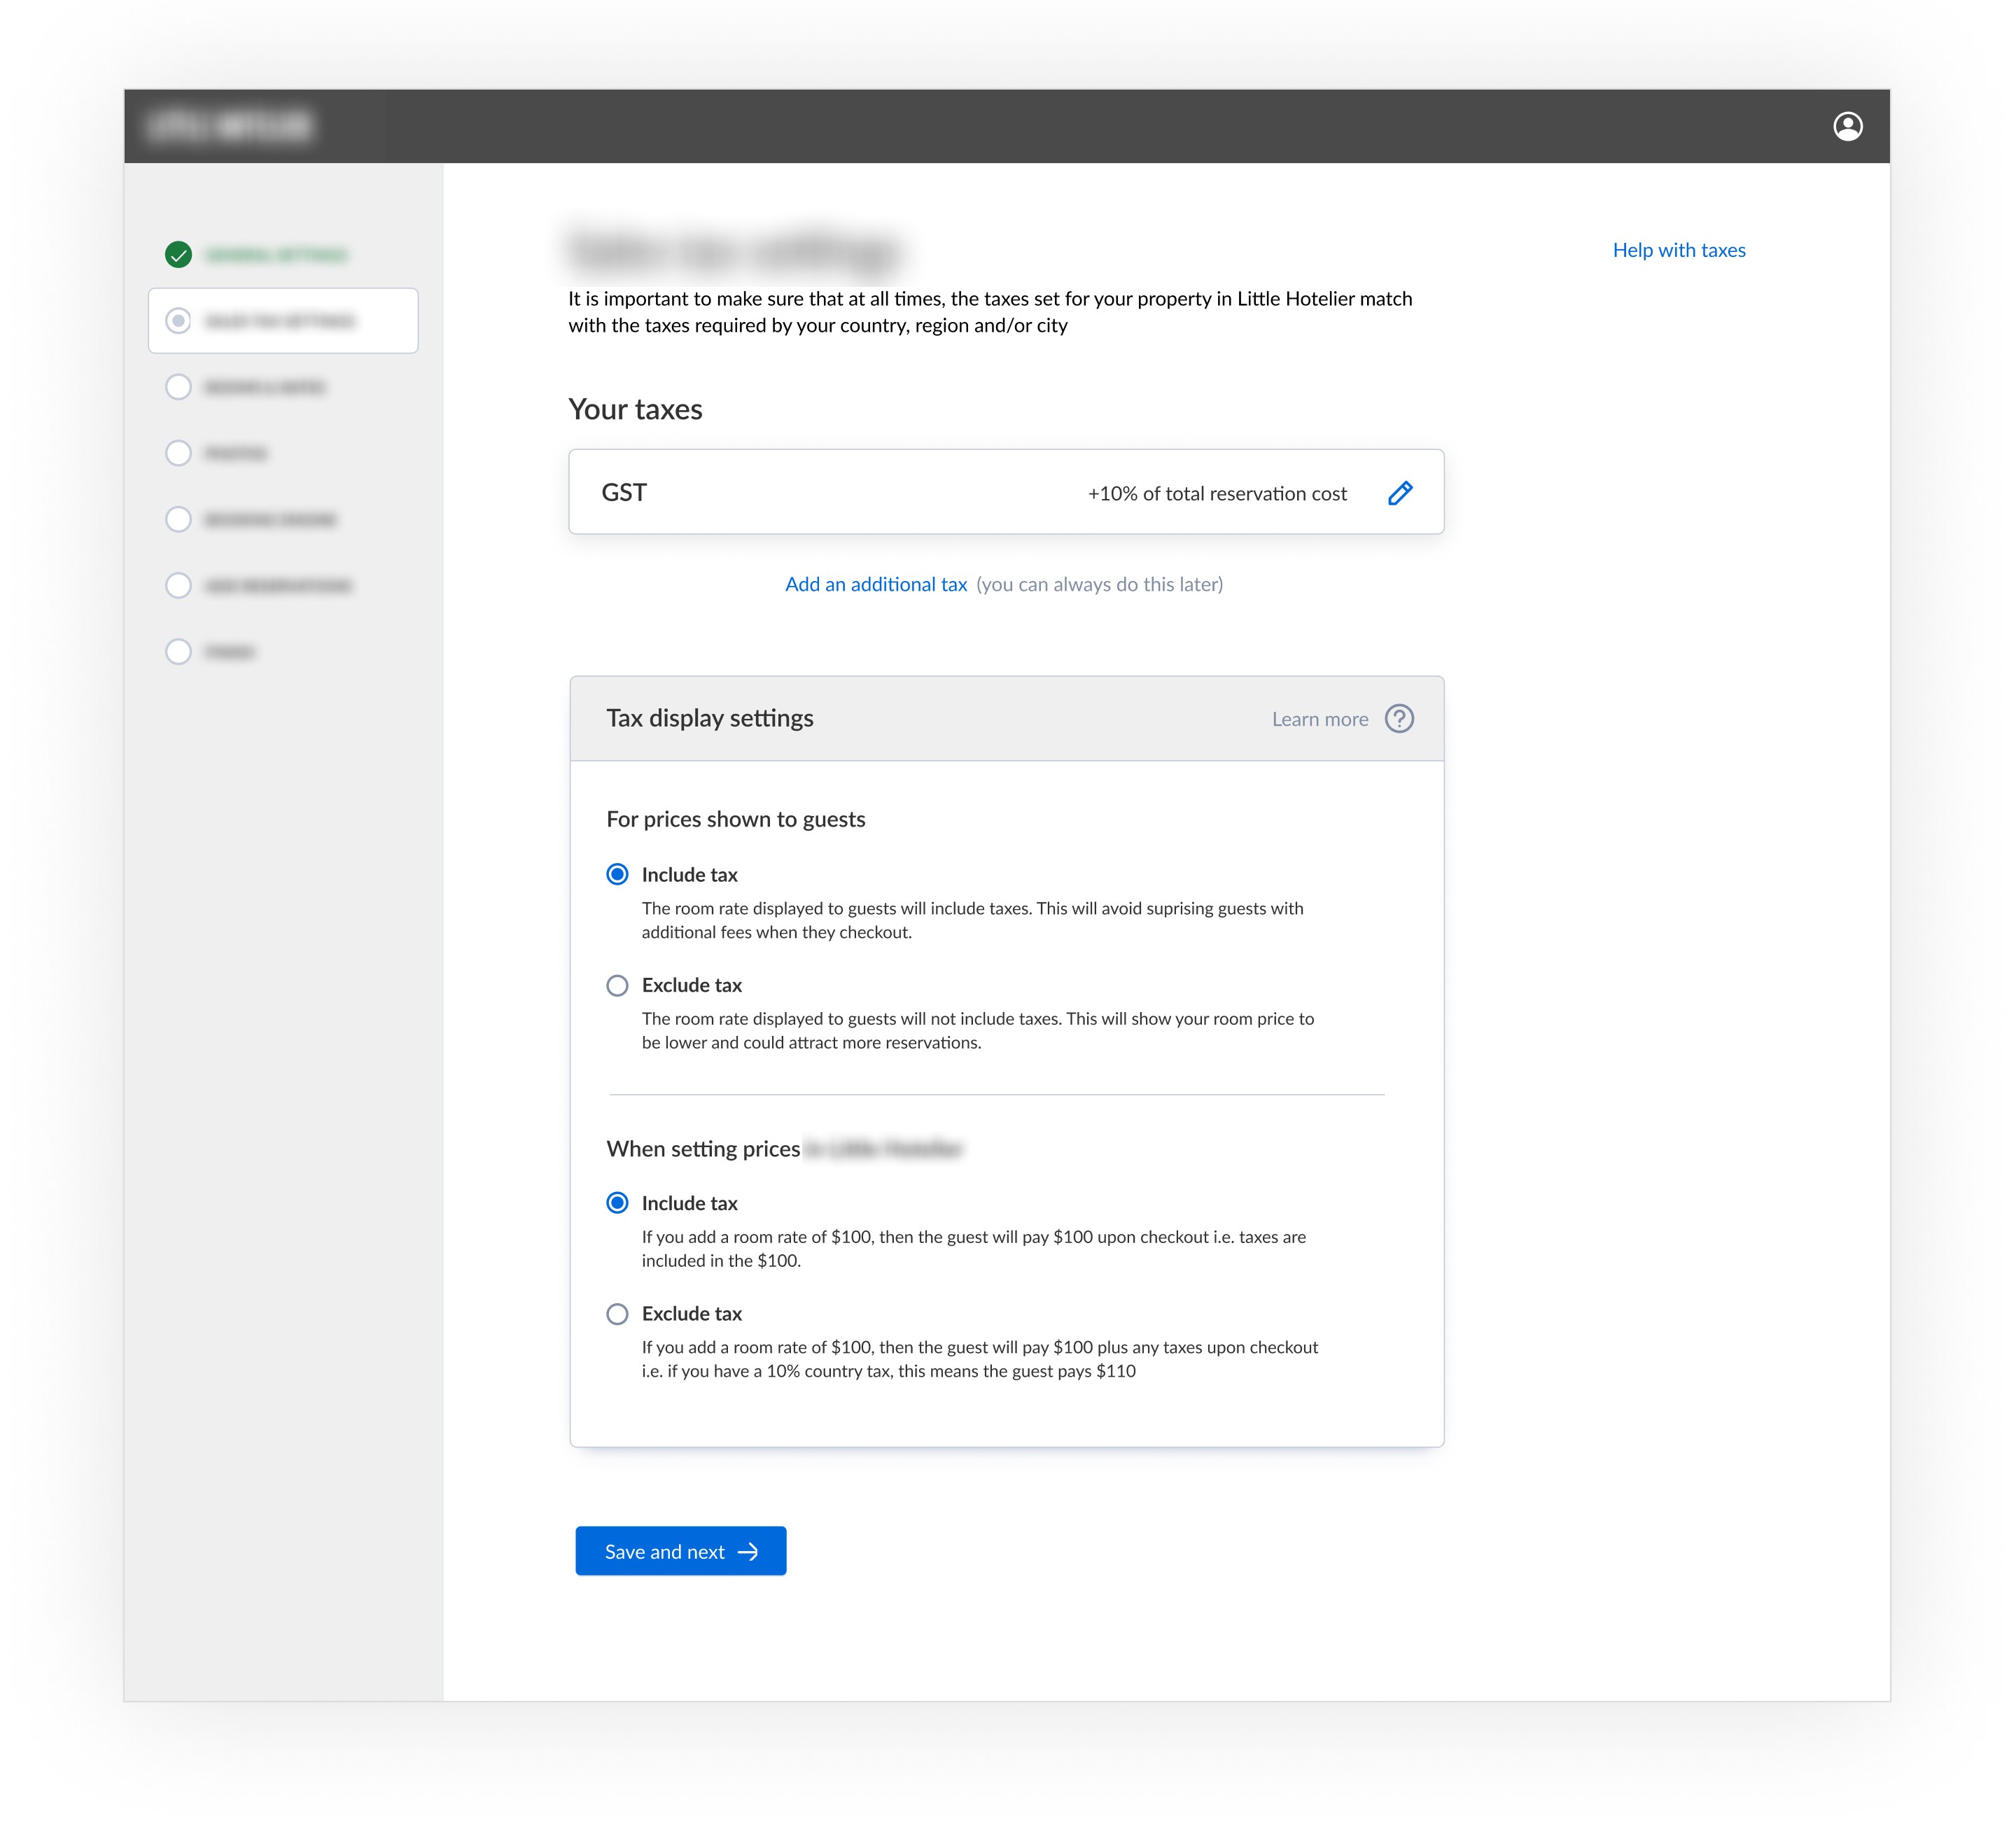Select the sixth setup step circle
This screenshot has width=2016, height=1824.
point(178,585)
